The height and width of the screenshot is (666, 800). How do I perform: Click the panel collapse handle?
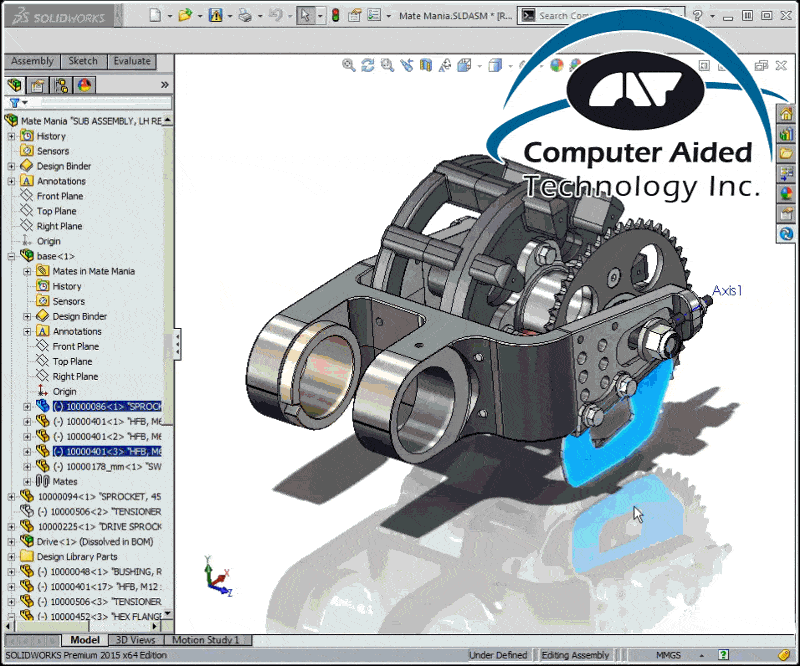click(177, 344)
